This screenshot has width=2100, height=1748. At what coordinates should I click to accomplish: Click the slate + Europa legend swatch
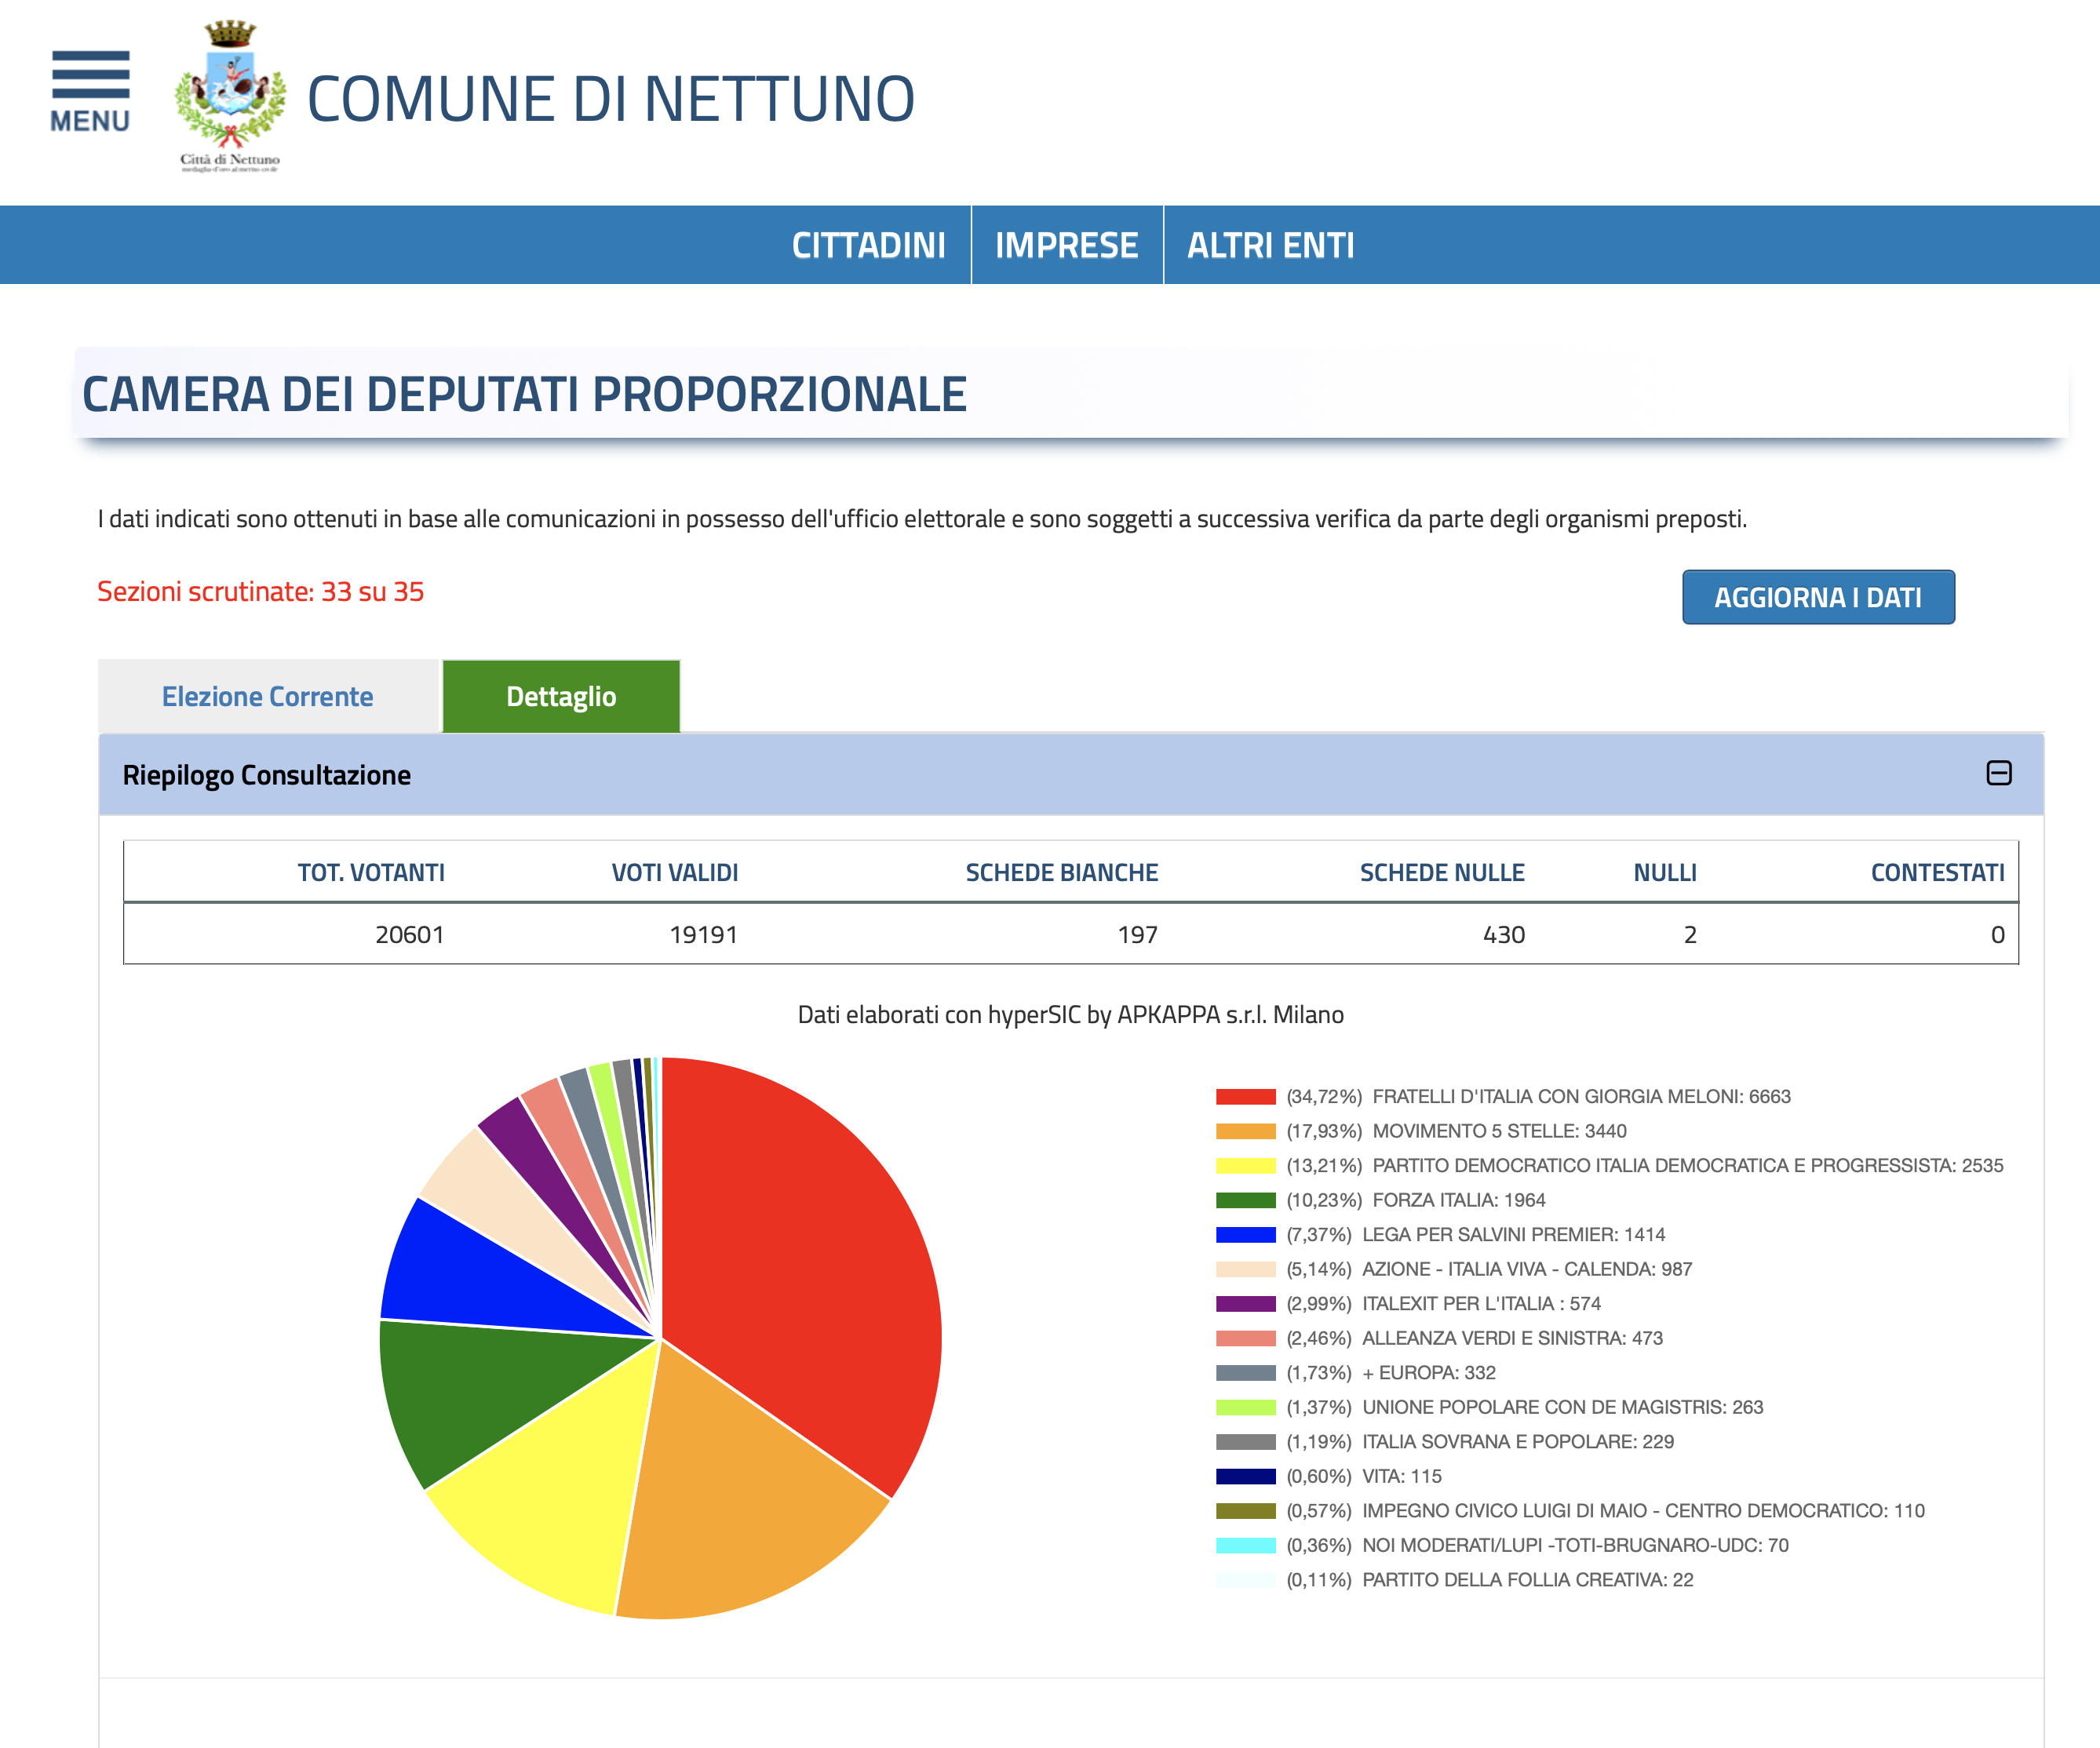[1245, 1372]
